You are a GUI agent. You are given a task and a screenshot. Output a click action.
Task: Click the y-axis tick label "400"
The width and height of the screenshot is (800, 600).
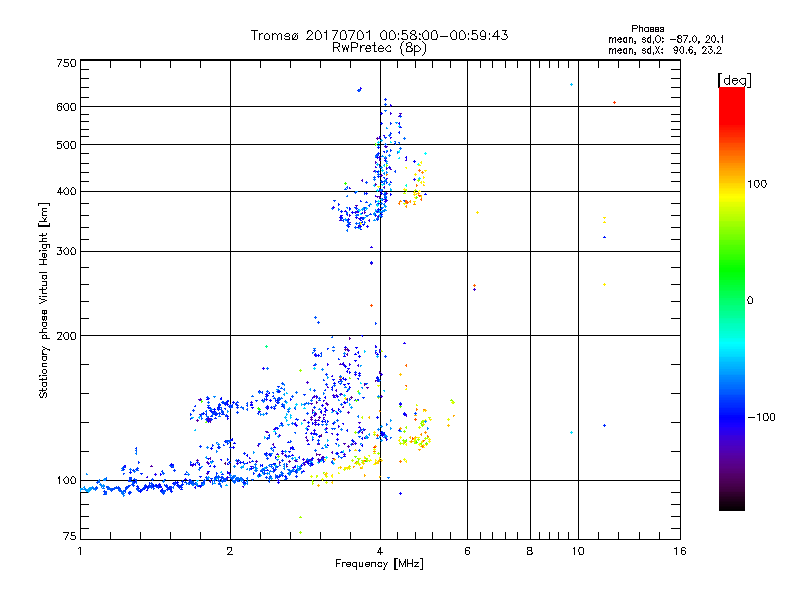tap(66, 191)
